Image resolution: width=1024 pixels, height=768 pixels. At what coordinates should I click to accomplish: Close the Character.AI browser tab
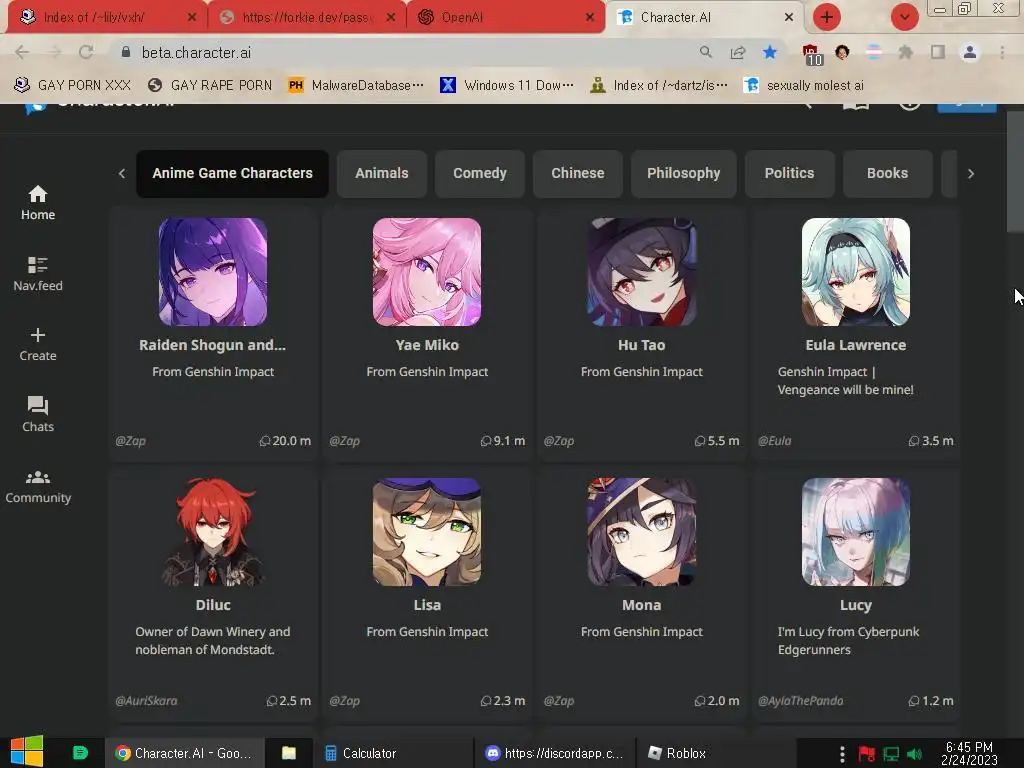tap(789, 17)
